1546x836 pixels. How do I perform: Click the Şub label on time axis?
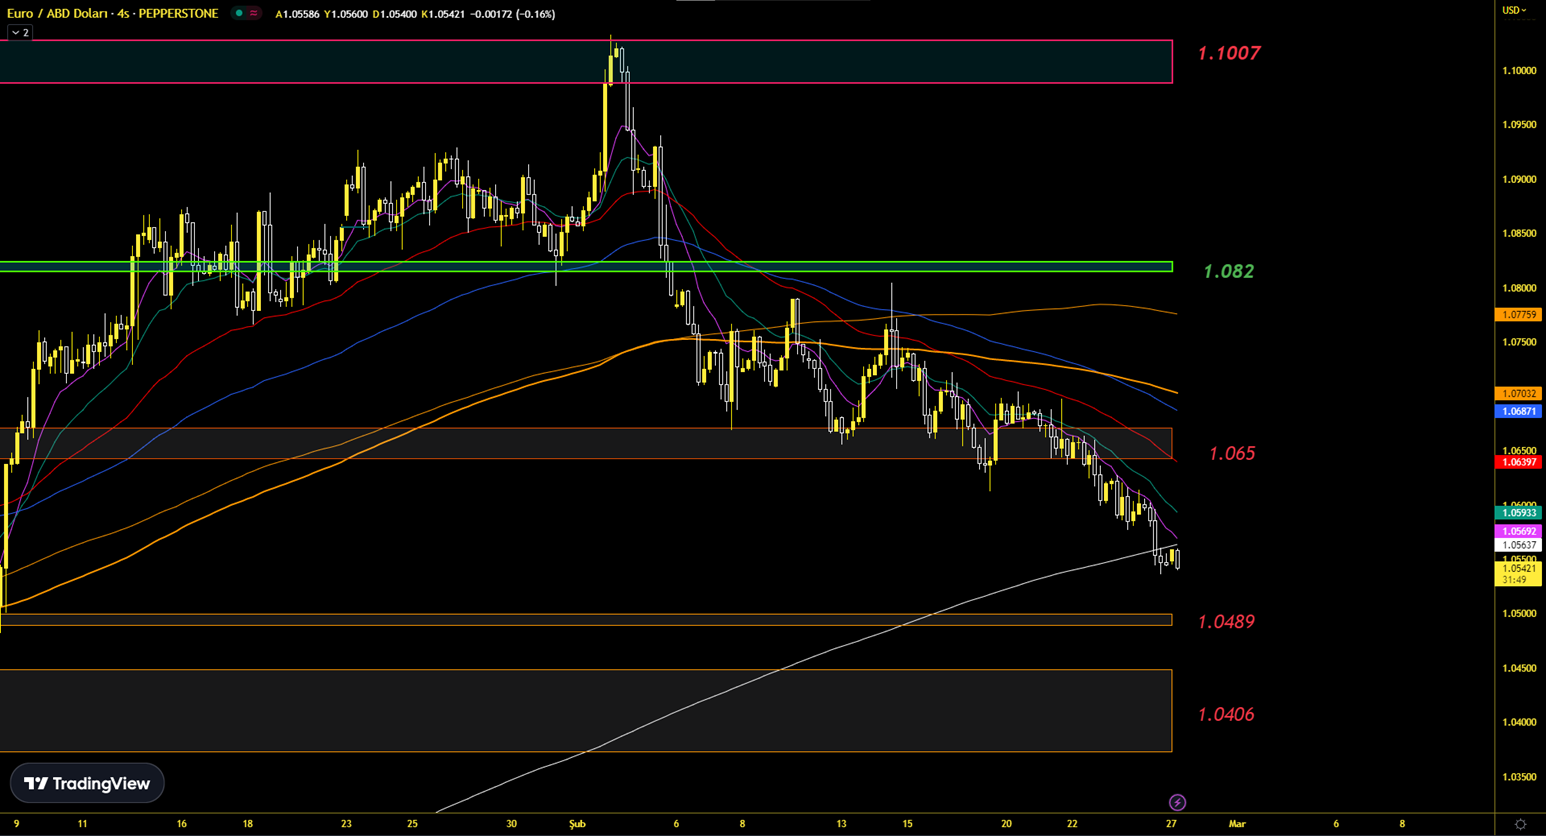point(577,824)
